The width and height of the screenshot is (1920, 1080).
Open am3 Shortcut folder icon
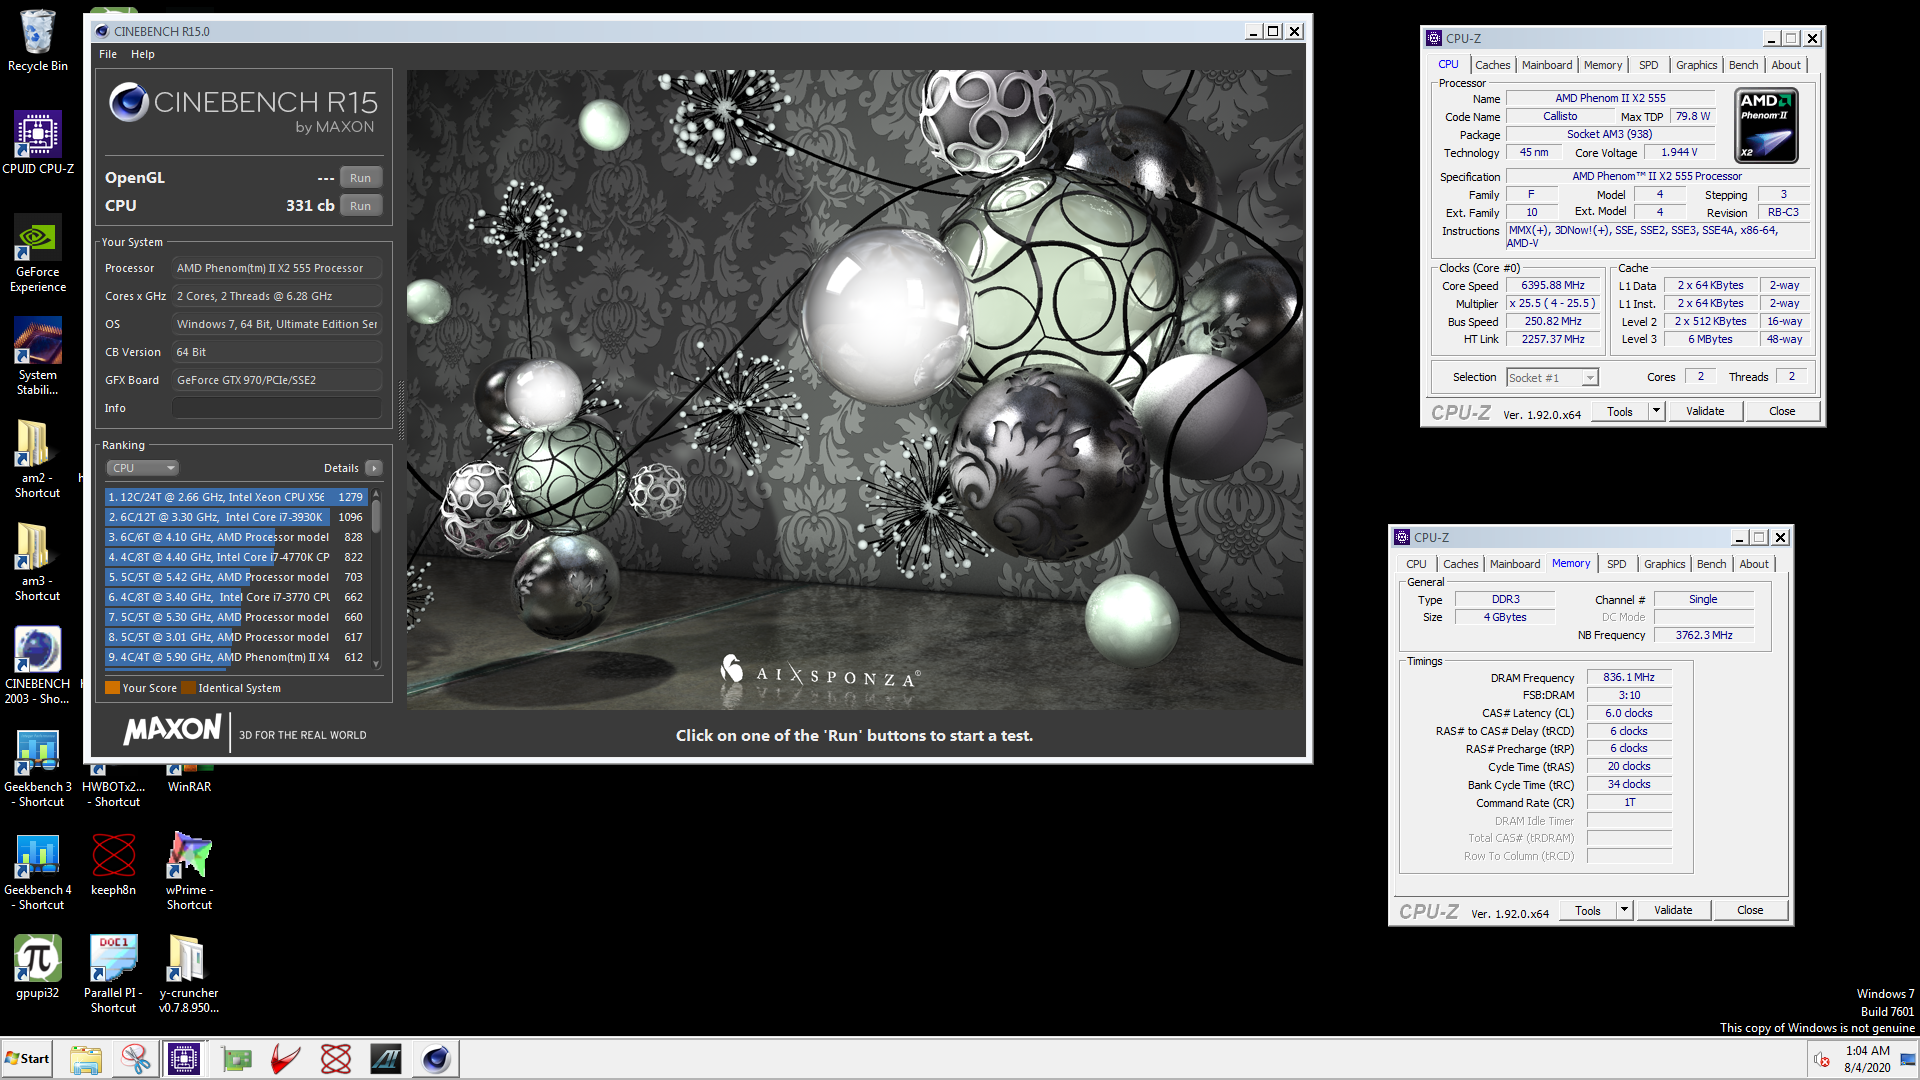[37, 562]
